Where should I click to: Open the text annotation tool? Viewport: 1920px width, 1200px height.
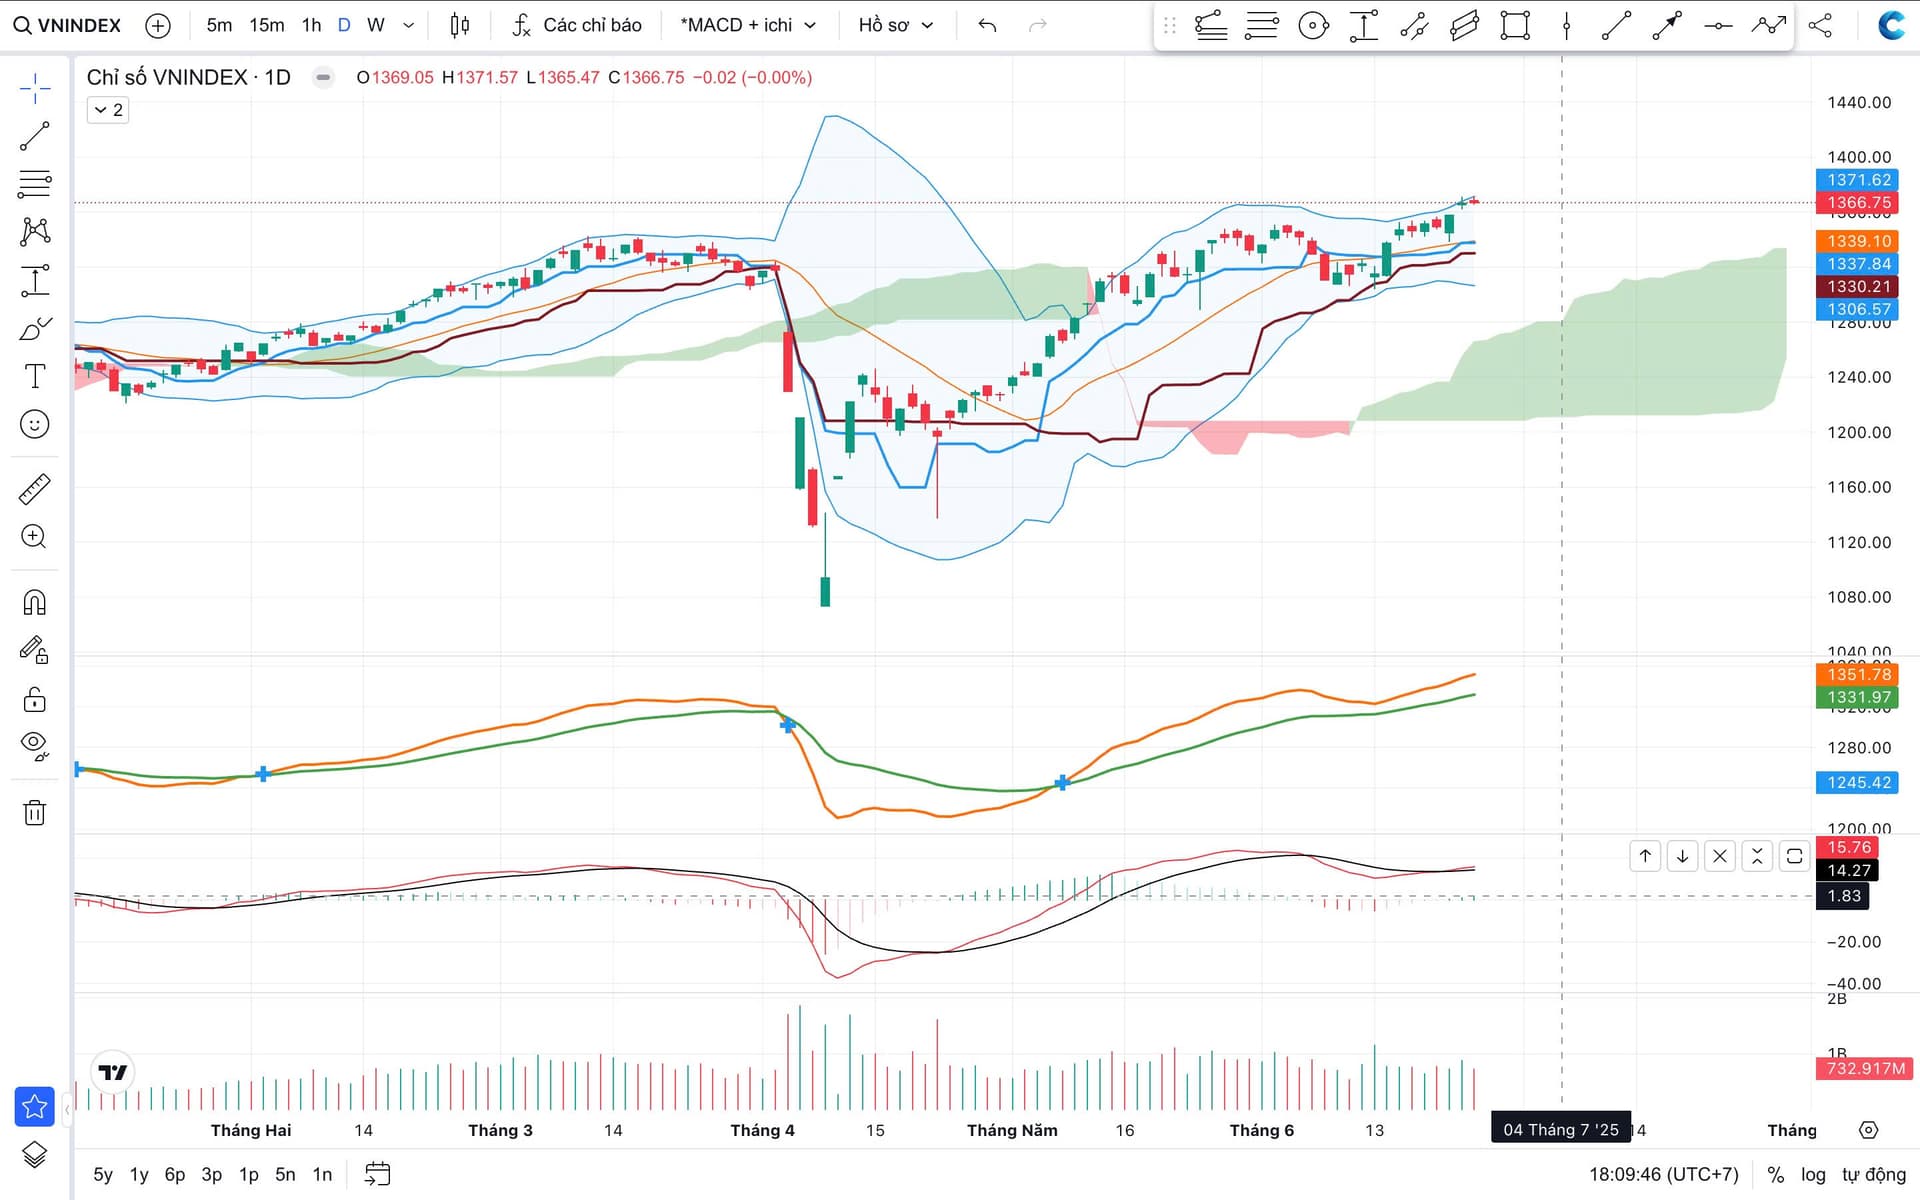tap(34, 376)
